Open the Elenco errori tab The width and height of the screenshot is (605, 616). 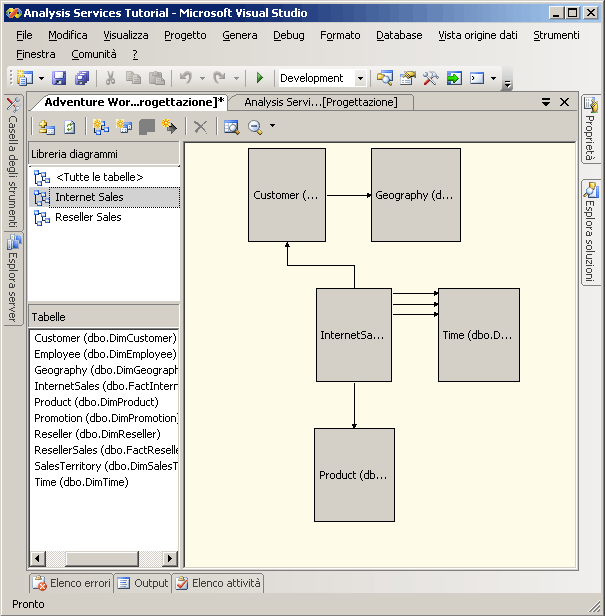pos(71,583)
